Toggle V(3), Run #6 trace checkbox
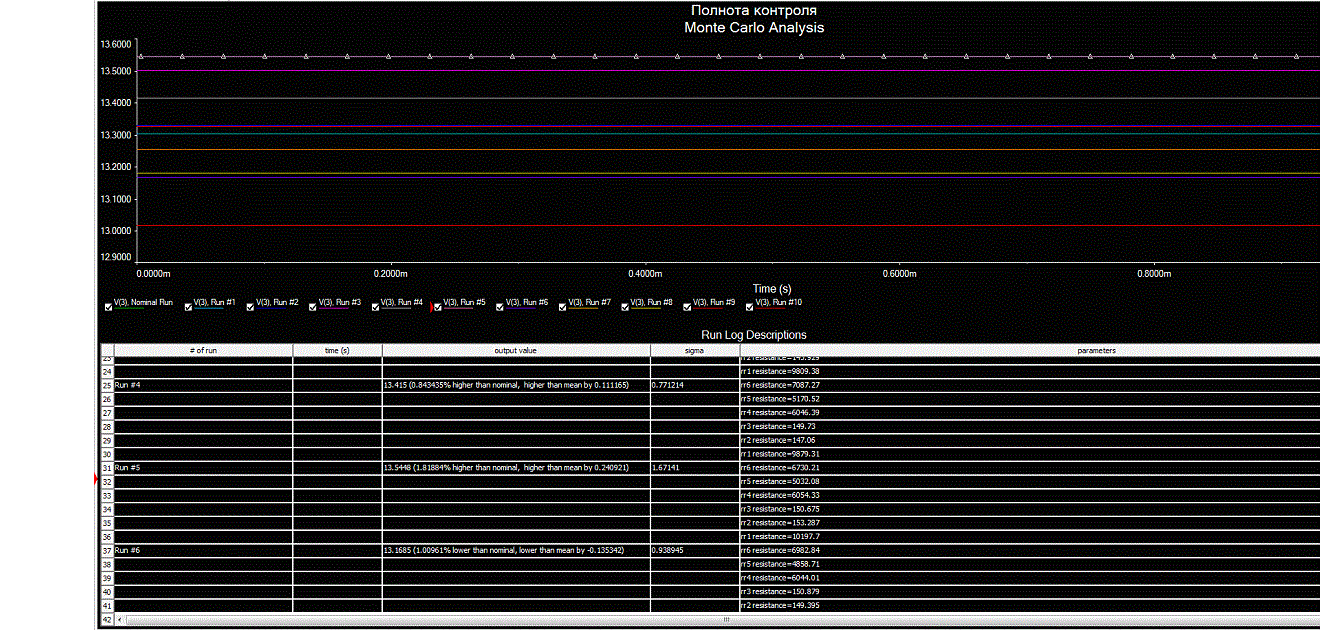 pyautogui.click(x=501, y=307)
